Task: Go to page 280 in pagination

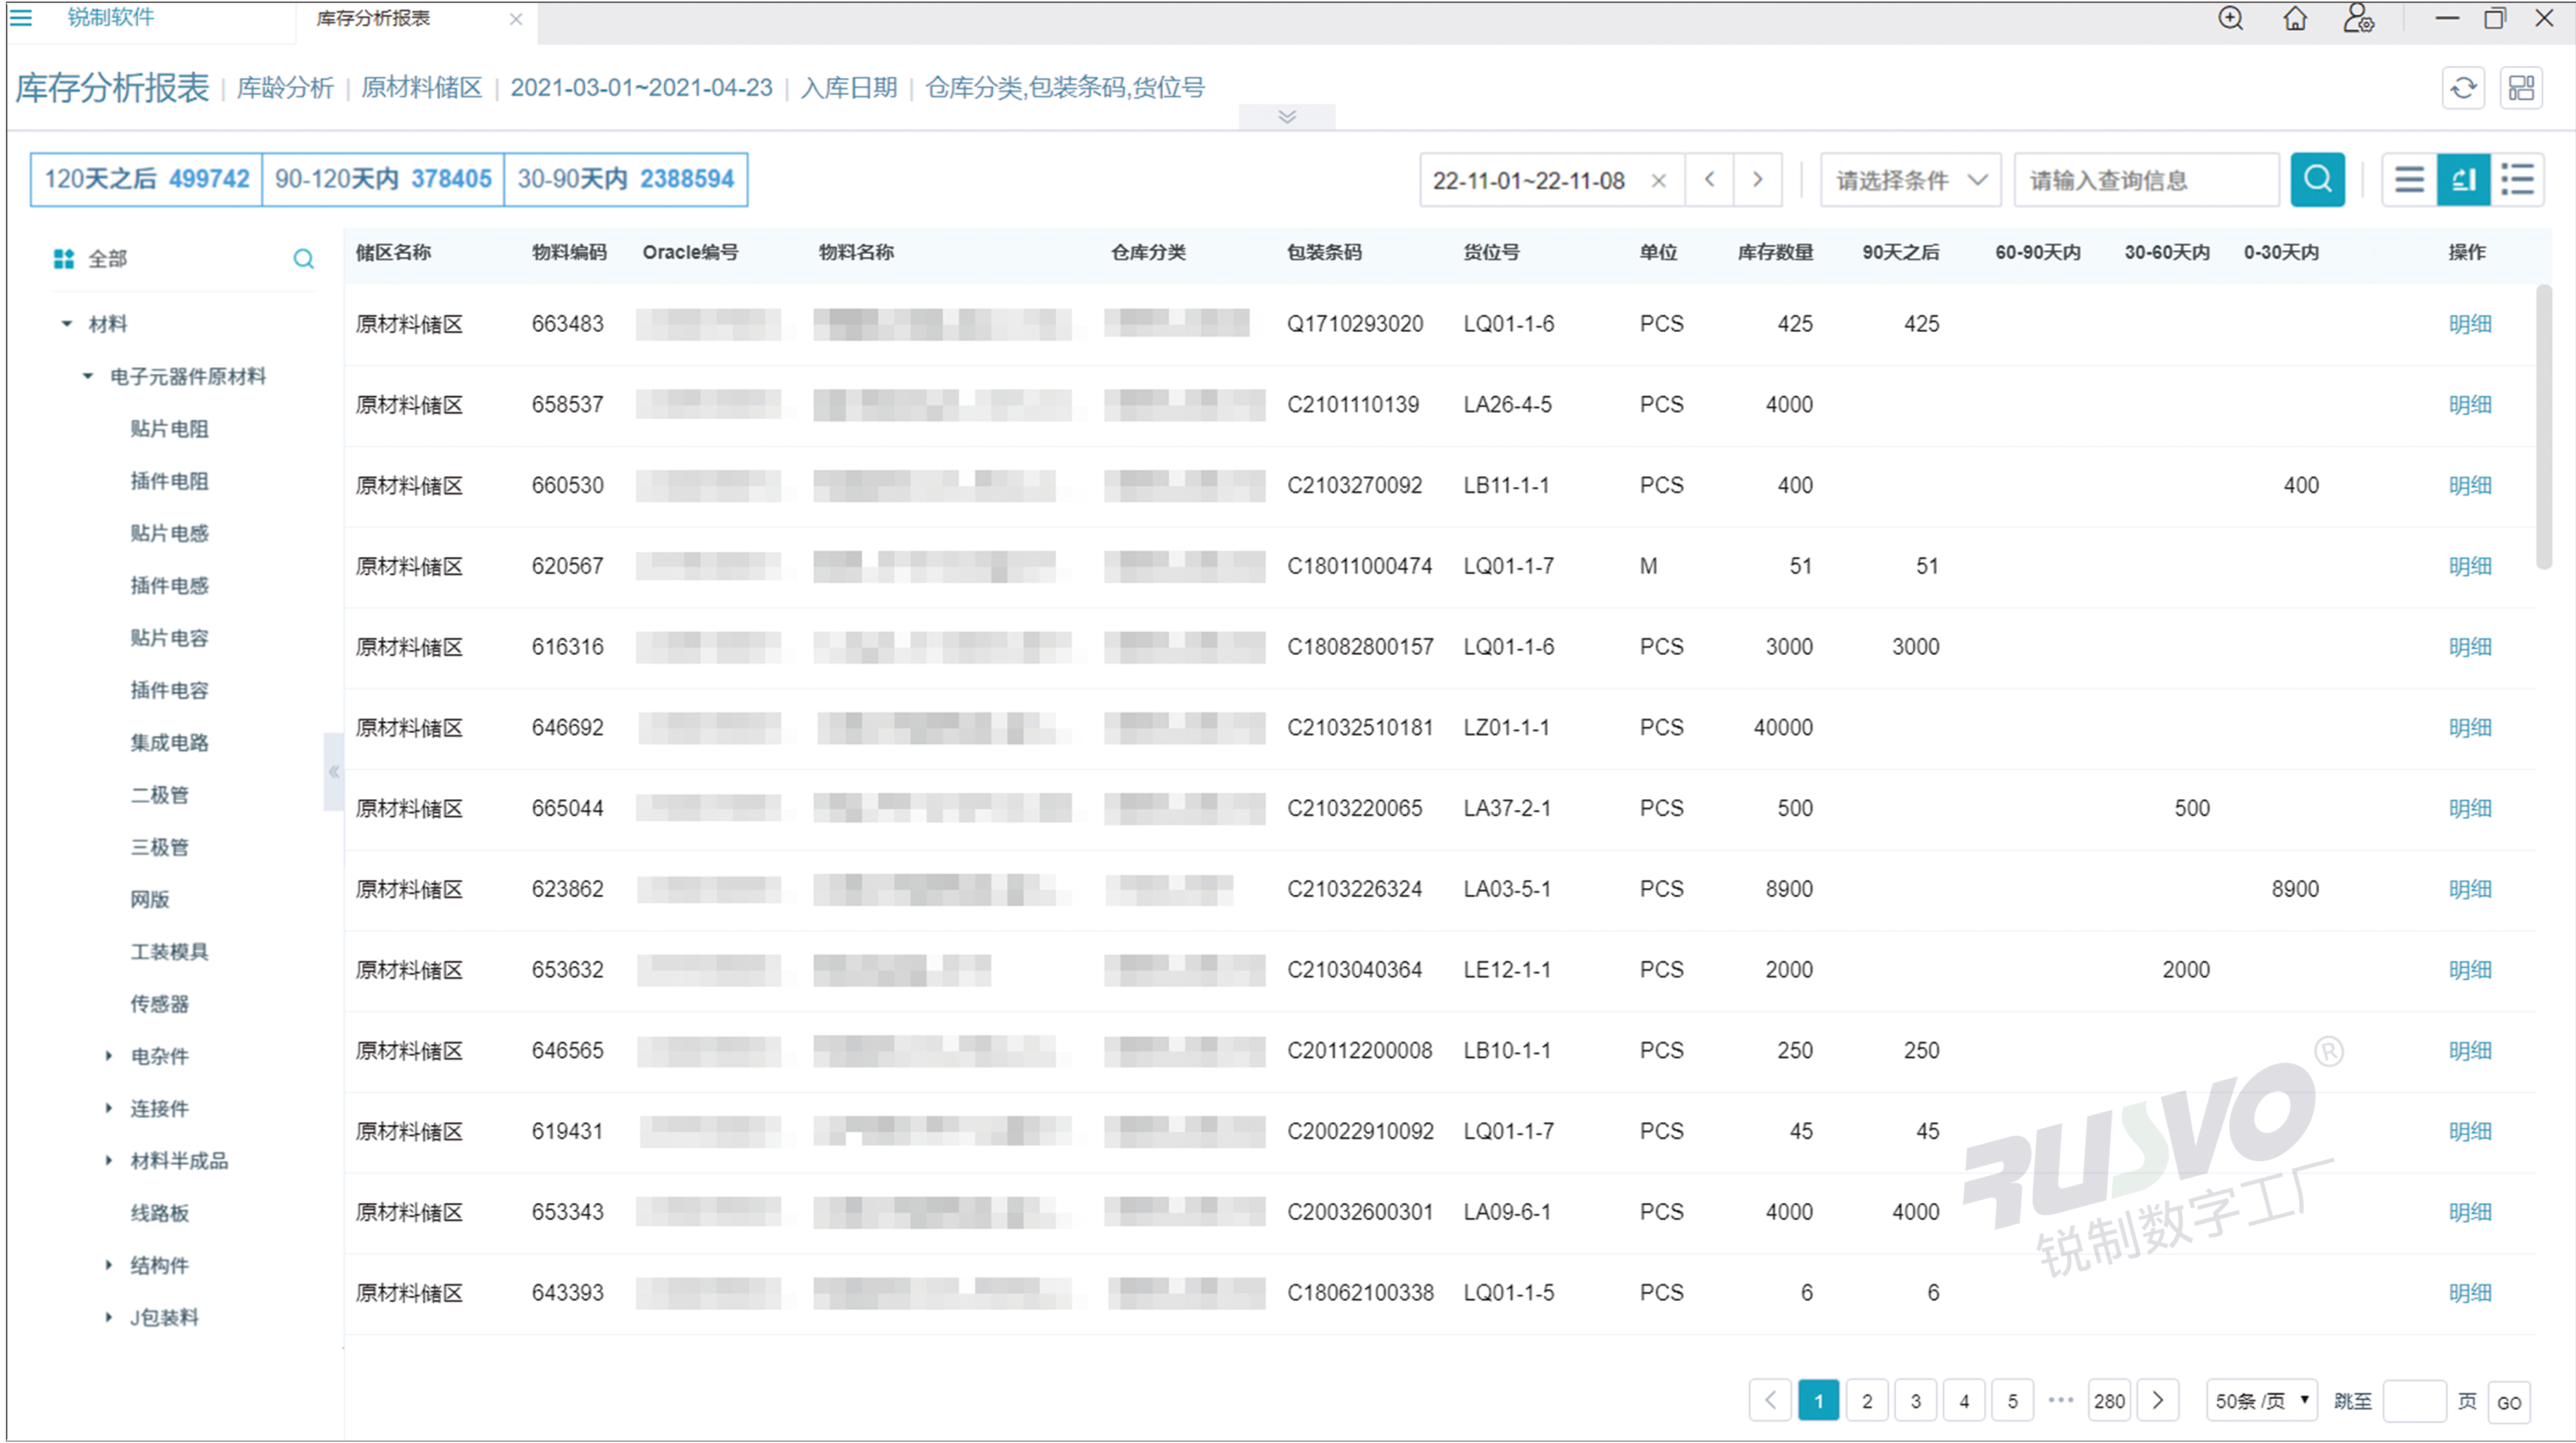Action: 2108,1401
